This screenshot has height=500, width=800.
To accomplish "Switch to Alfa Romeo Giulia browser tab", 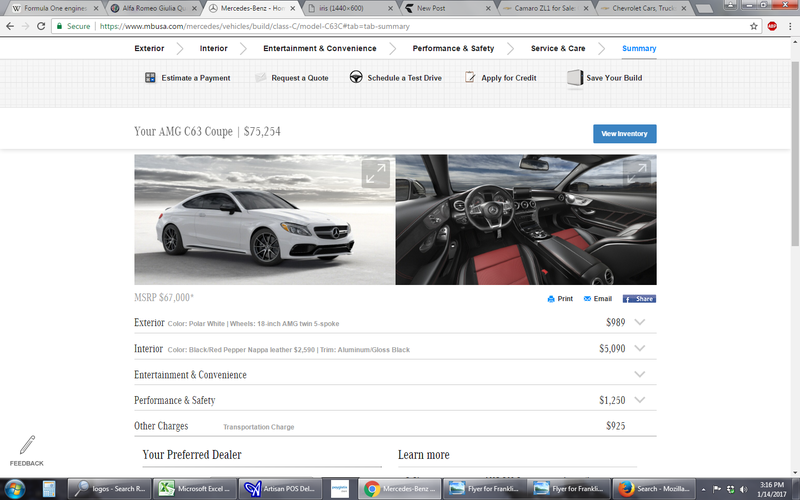I will [x=154, y=8].
